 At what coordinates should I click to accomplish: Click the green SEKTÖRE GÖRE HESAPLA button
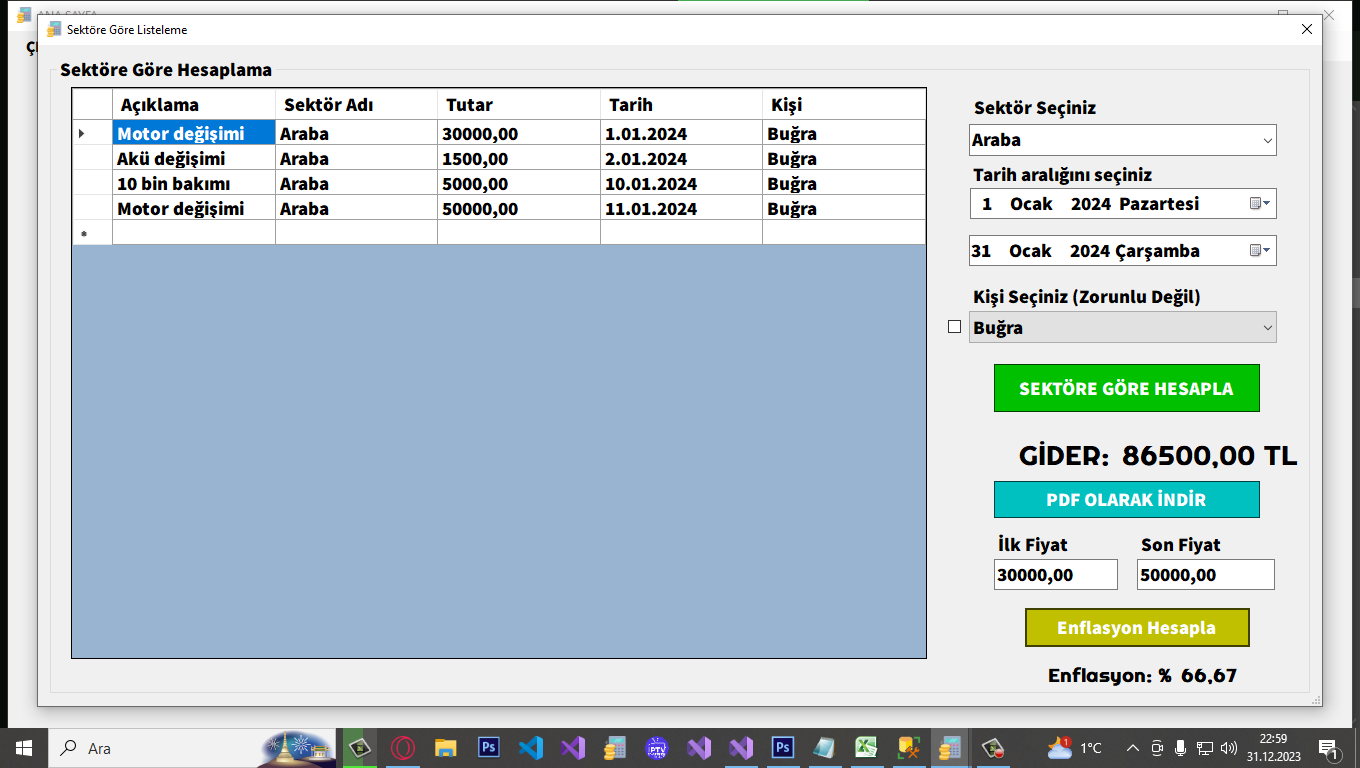(1126, 388)
